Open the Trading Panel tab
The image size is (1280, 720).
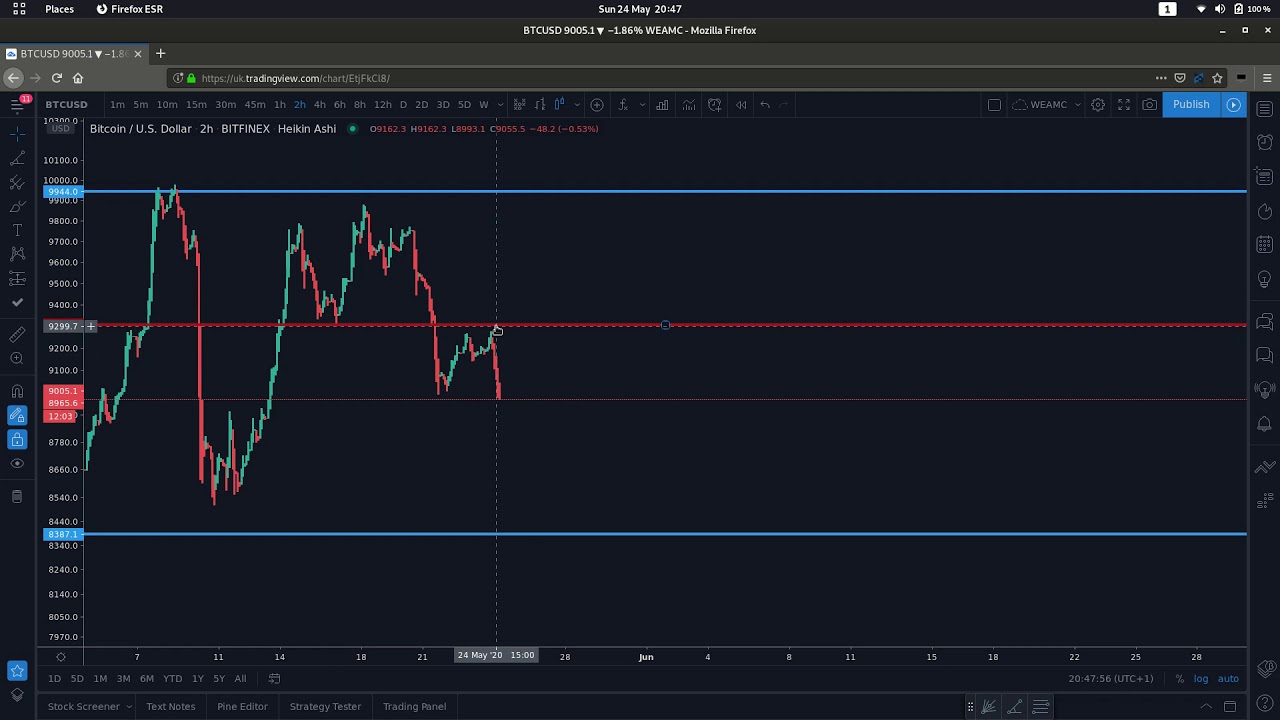point(414,706)
